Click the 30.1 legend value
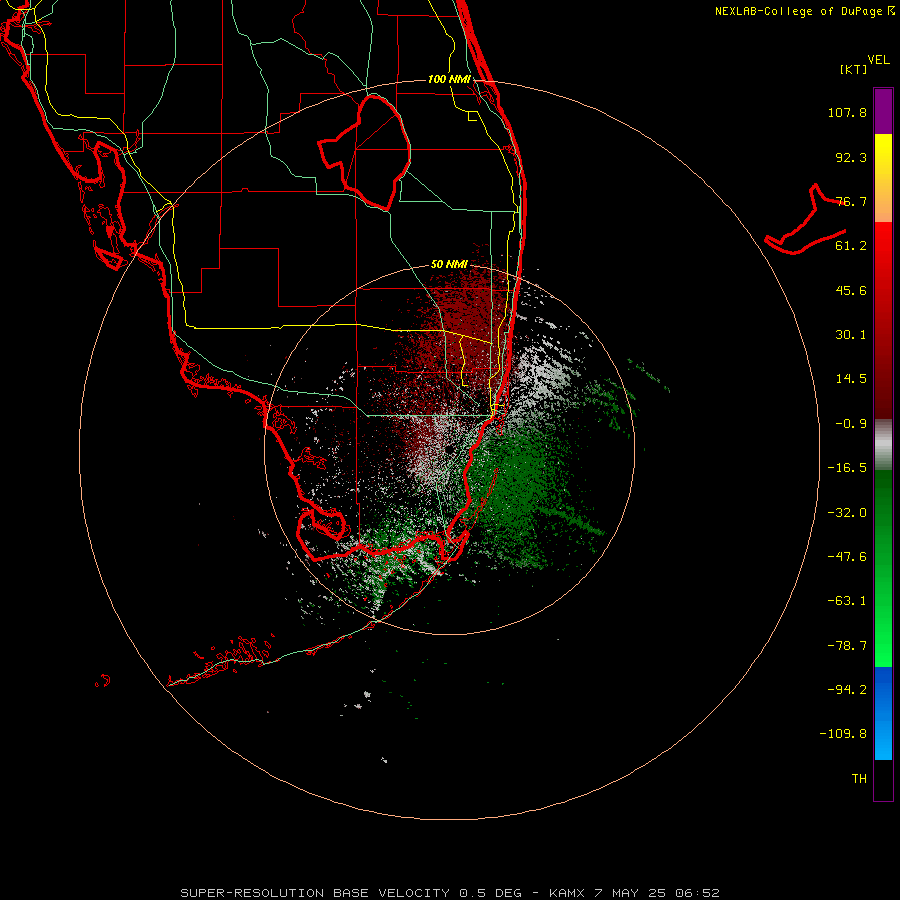 [851, 335]
